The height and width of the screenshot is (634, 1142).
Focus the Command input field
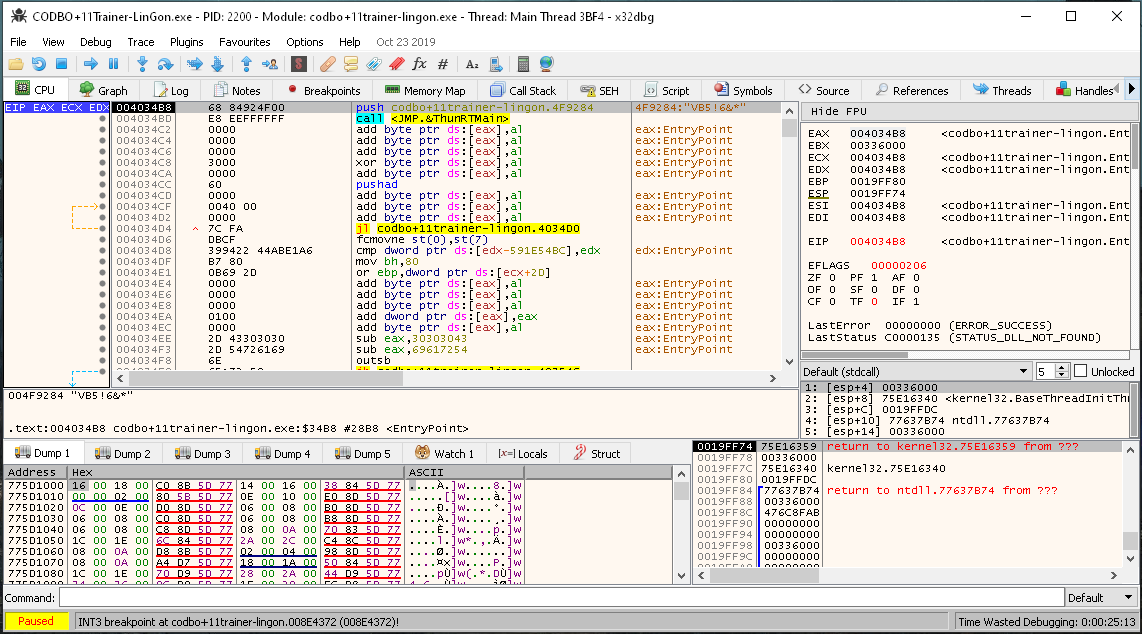(562, 598)
